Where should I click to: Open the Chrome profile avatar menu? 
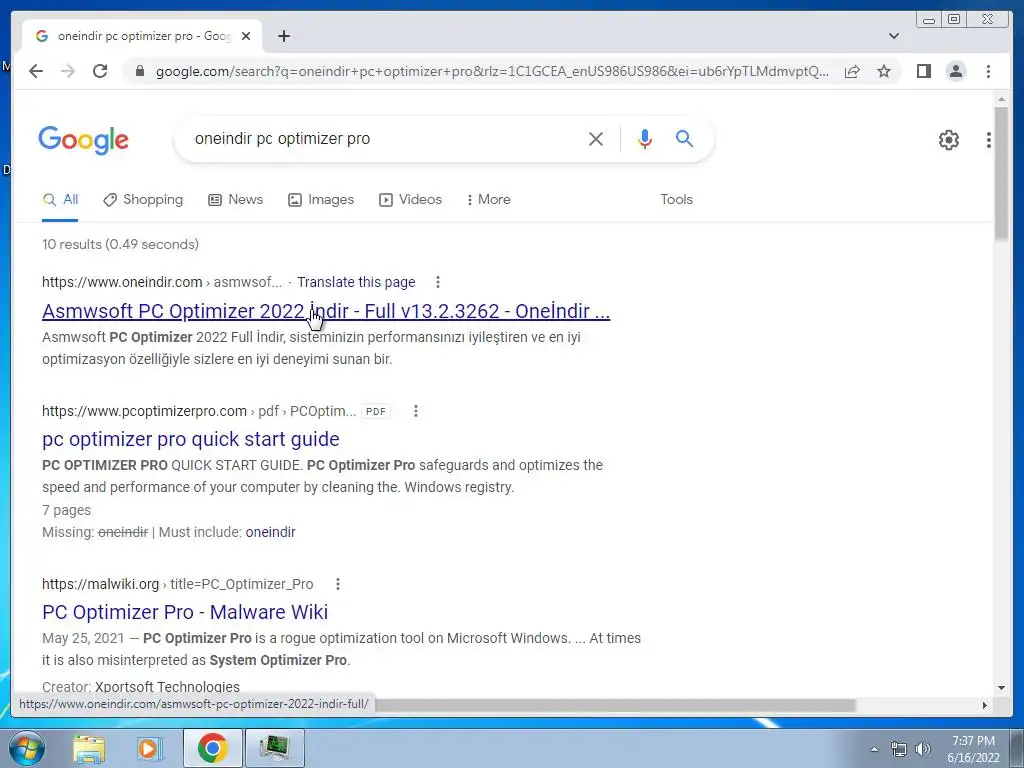(955, 71)
